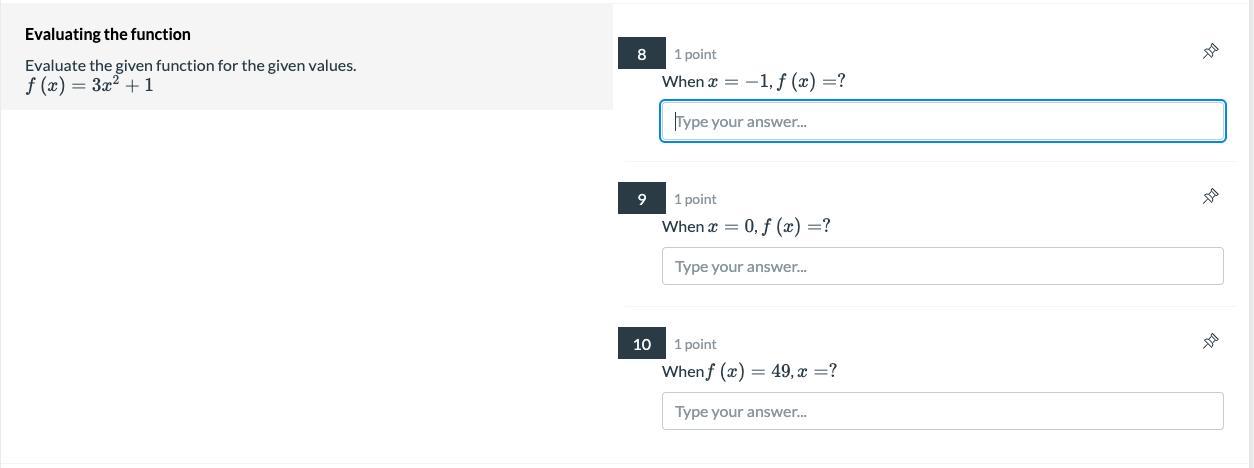Select the question 9 number badge
Image resolution: width=1254 pixels, height=468 pixels.
pyautogui.click(x=641, y=199)
